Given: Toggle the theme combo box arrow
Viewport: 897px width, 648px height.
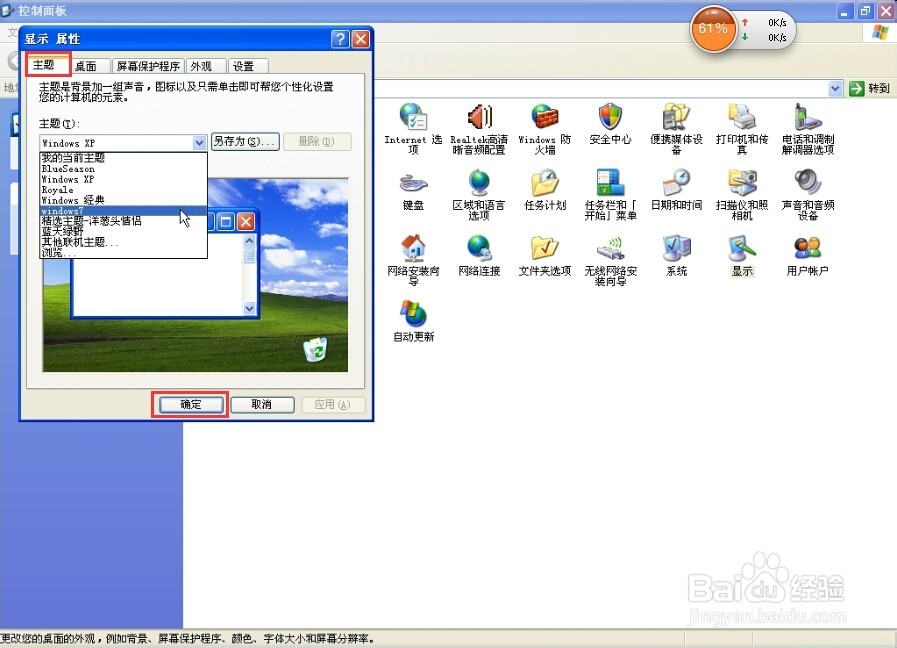Looking at the screenshot, I should pyautogui.click(x=199, y=142).
